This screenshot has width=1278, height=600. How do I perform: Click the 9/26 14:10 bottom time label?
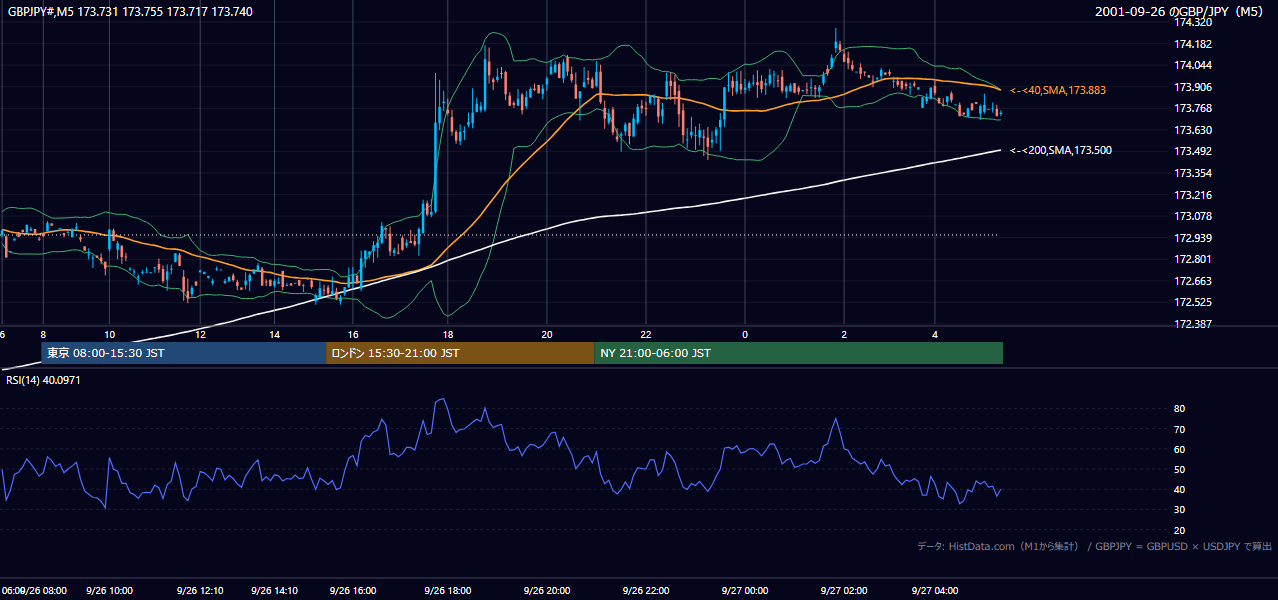pyautogui.click(x=274, y=591)
